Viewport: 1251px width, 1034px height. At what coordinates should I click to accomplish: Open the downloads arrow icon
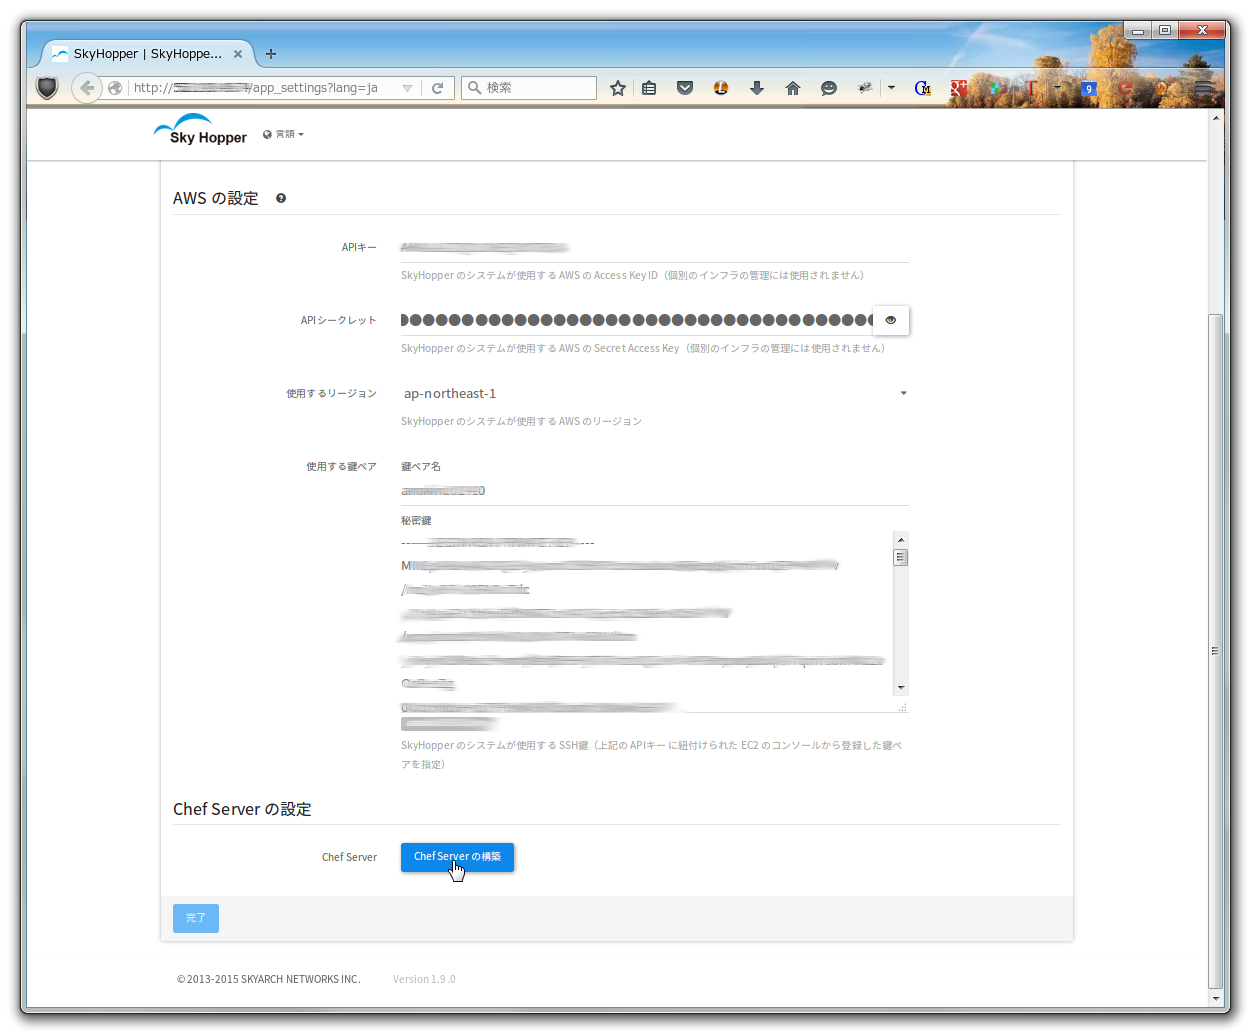[757, 88]
